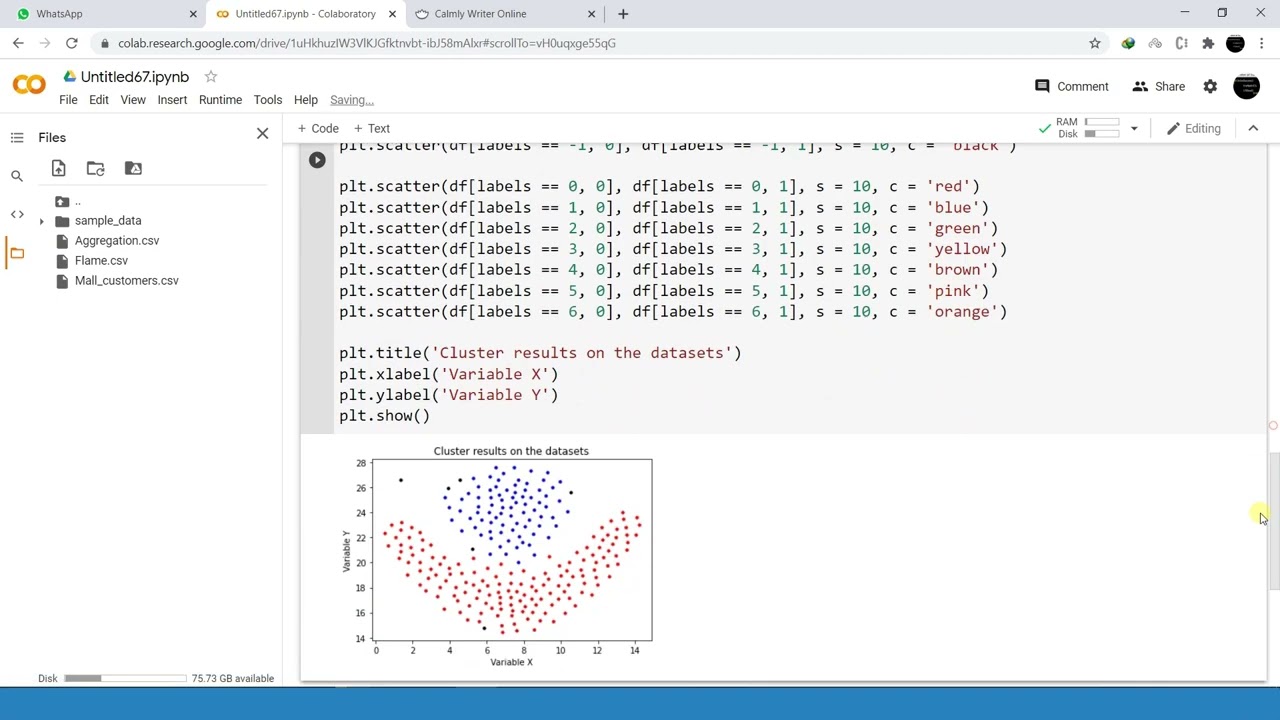This screenshot has height=720, width=1280.
Task: Open Chrome three-dot menu
Action: tap(1262, 43)
